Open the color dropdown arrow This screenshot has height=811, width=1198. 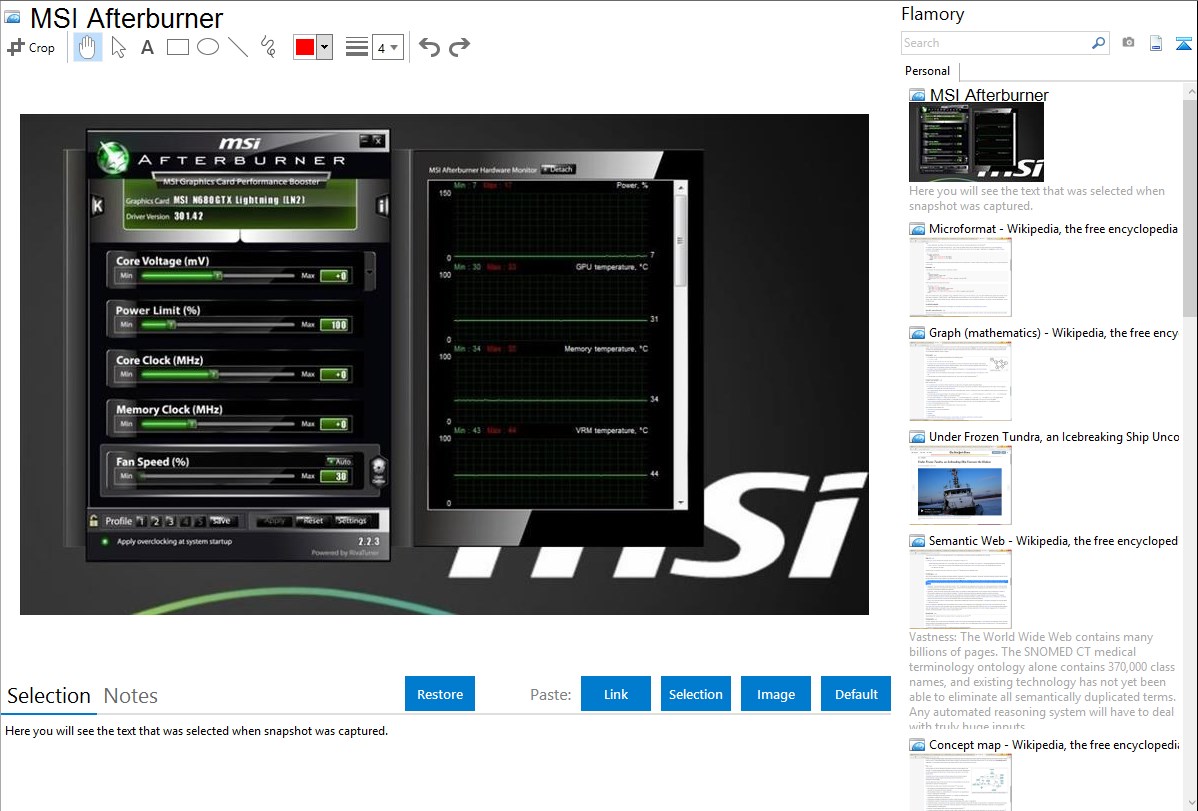[x=324, y=47]
